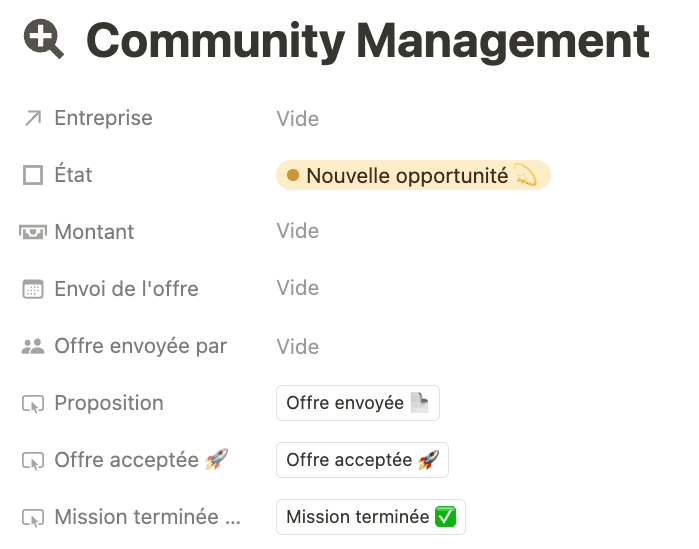
Task: Click the magnifier page icon beside the title
Action: 44,39
